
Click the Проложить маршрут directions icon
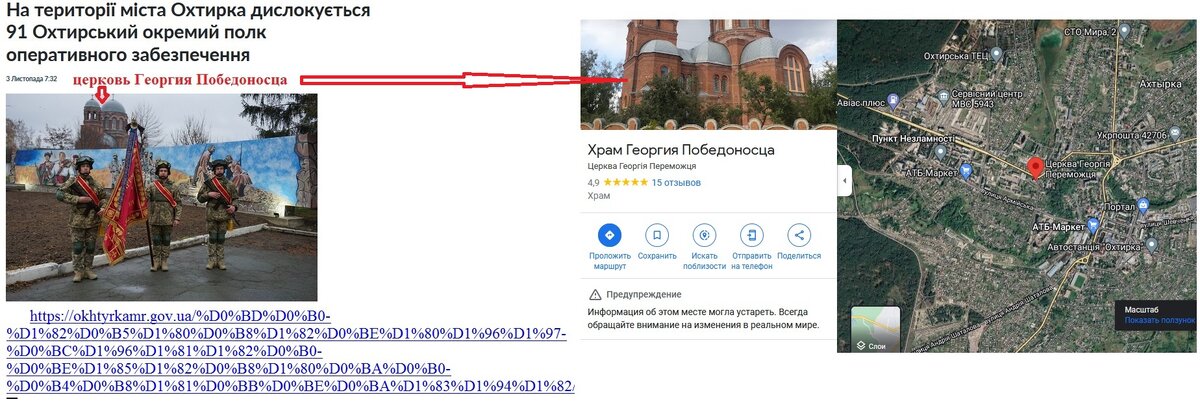[609, 235]
